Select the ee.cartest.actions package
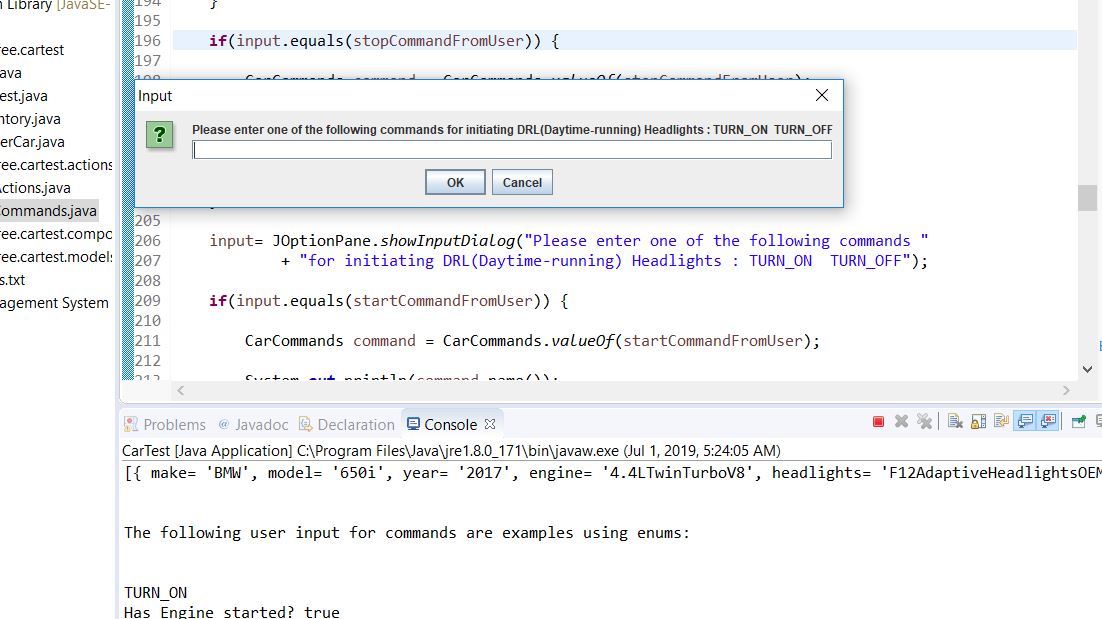This screenshot has width=1102, height=619. click(56, 165)
